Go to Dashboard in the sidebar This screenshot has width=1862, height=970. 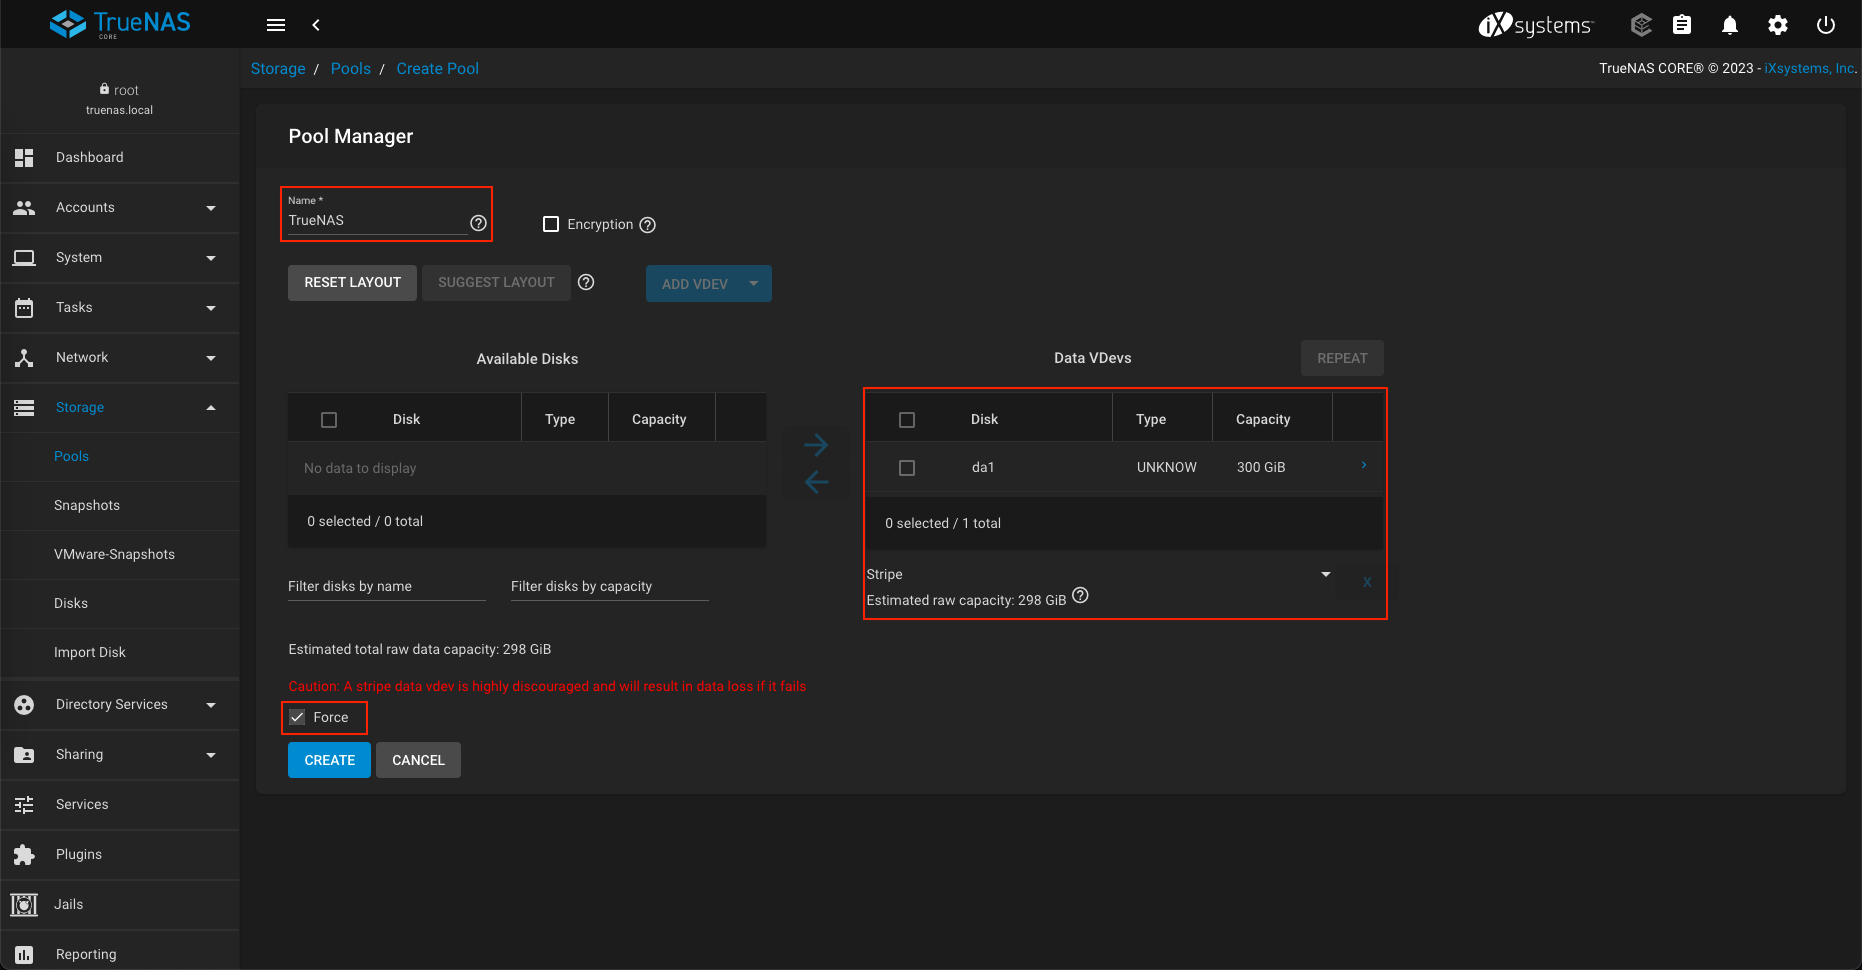coord(90,158)
